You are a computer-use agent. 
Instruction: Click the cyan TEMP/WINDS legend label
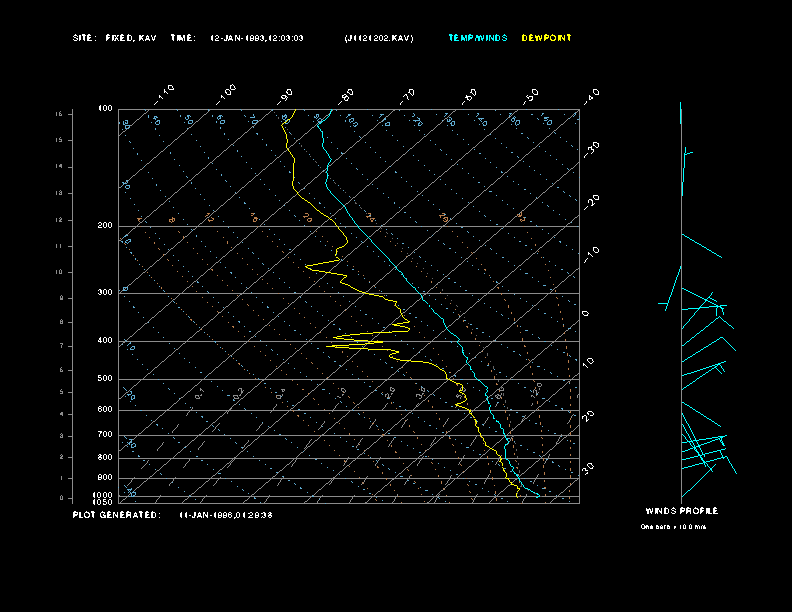478,38
